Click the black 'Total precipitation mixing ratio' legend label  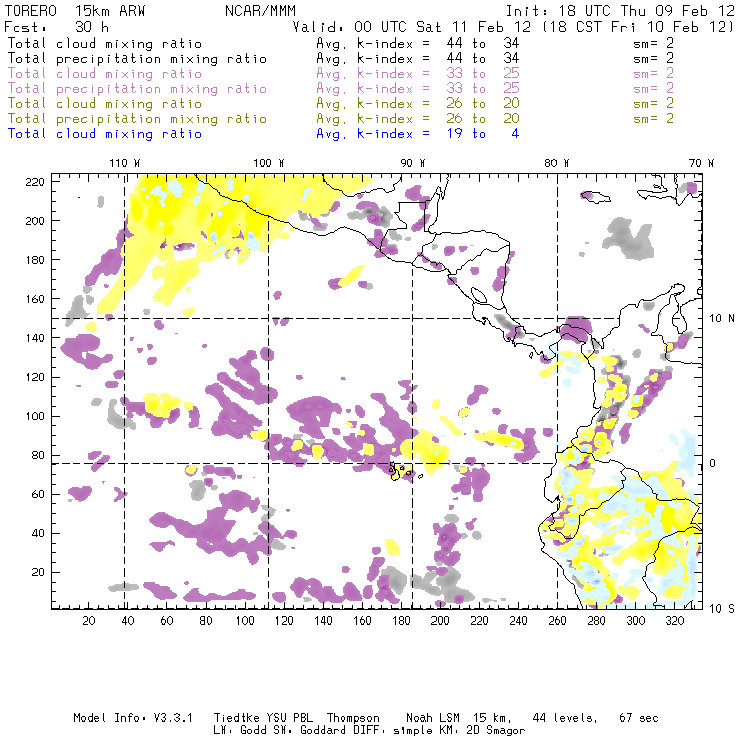(137, 59)
